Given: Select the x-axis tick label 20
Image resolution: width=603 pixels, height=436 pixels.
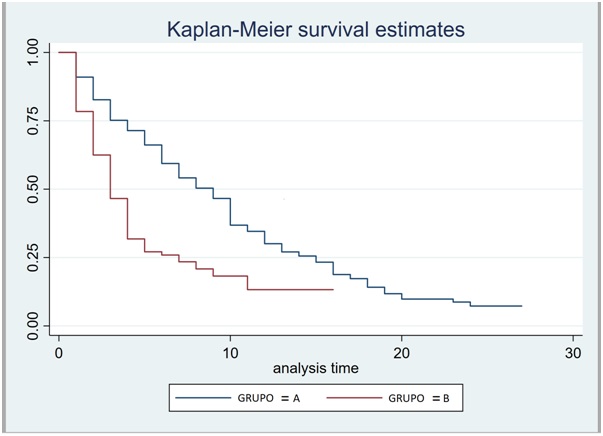Looking at the screenshot, I should point(401,354).
